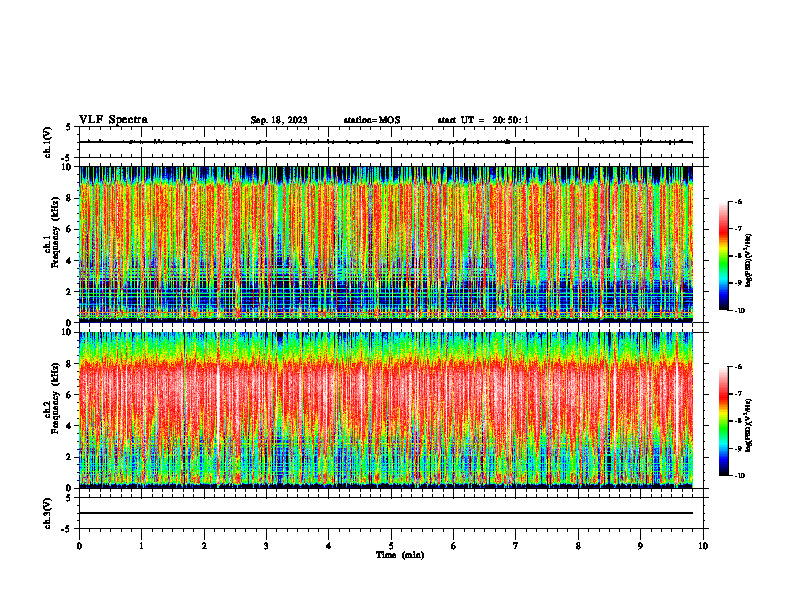This screenshot has height=612, width=792.
Task: Click time axis tick label "7"
Action: tap(516, 546)
